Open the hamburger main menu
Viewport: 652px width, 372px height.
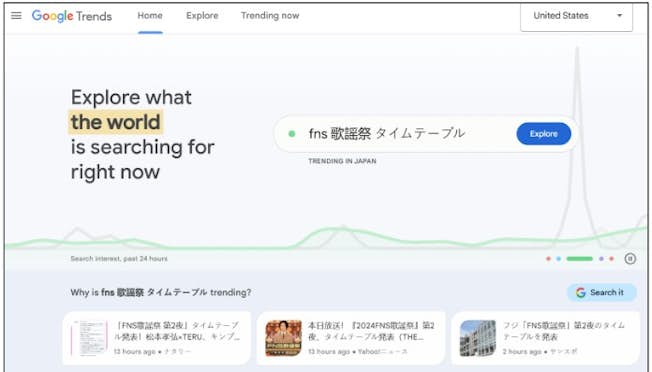[x=16, y=16]
